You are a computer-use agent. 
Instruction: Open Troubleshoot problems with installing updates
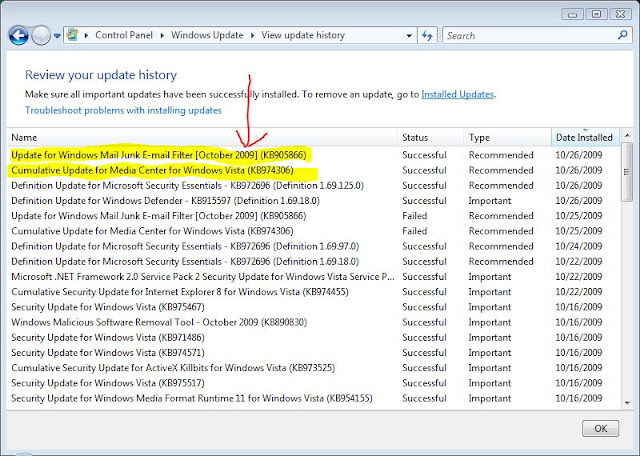click(123, 110)
